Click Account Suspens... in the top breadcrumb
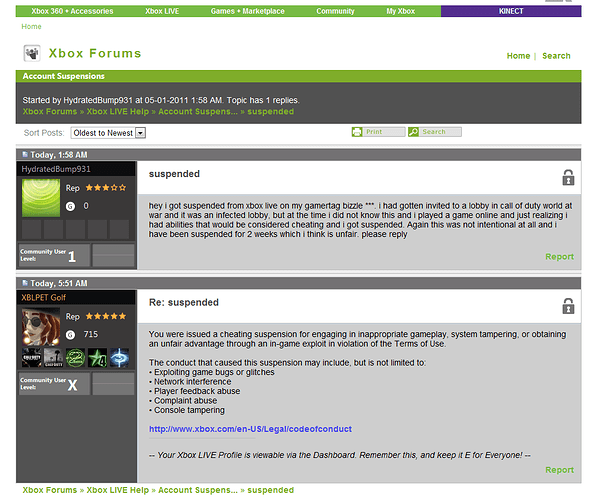This screenshot has height=500, width=591. coord(198,112)
